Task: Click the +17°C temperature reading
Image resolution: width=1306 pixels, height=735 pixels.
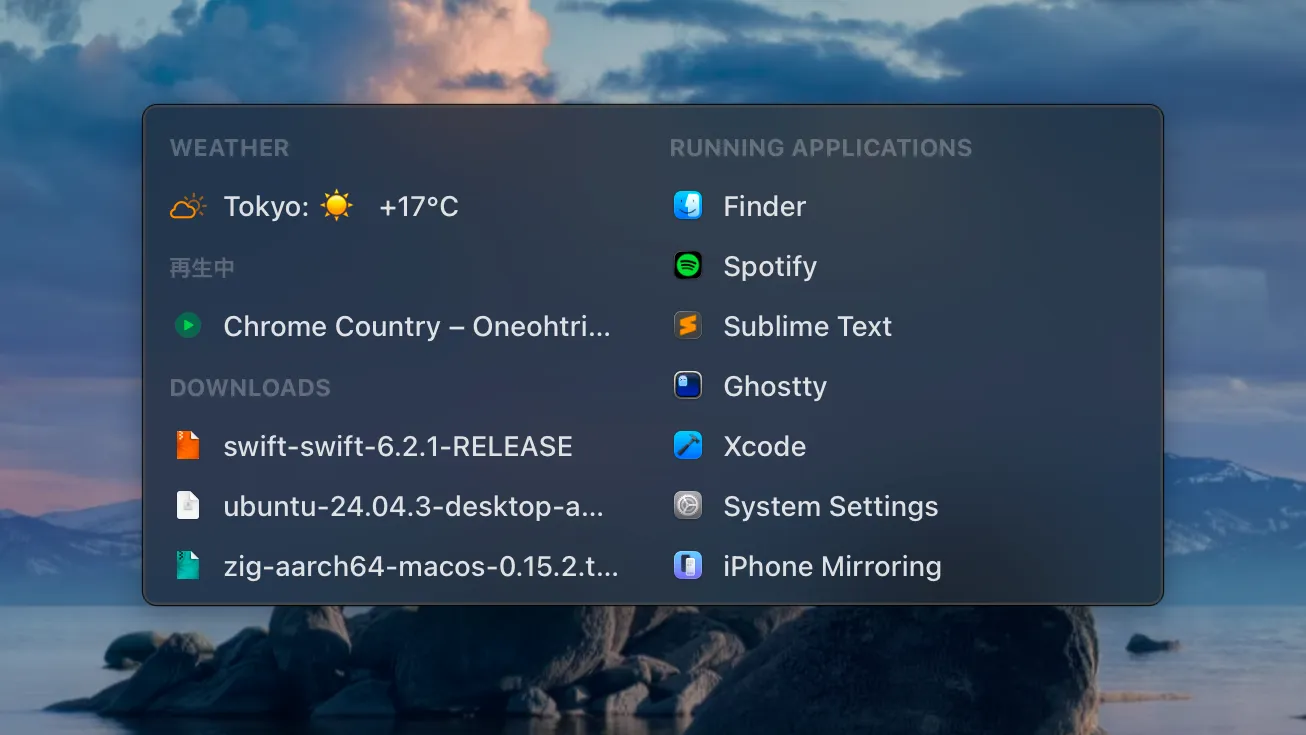Action: pyautogui.click(x=418, y=207)
